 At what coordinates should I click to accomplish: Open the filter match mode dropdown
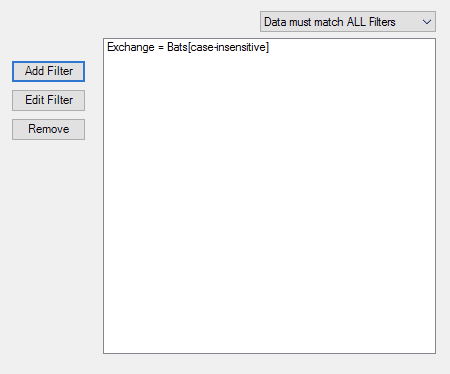pos(348,22)
